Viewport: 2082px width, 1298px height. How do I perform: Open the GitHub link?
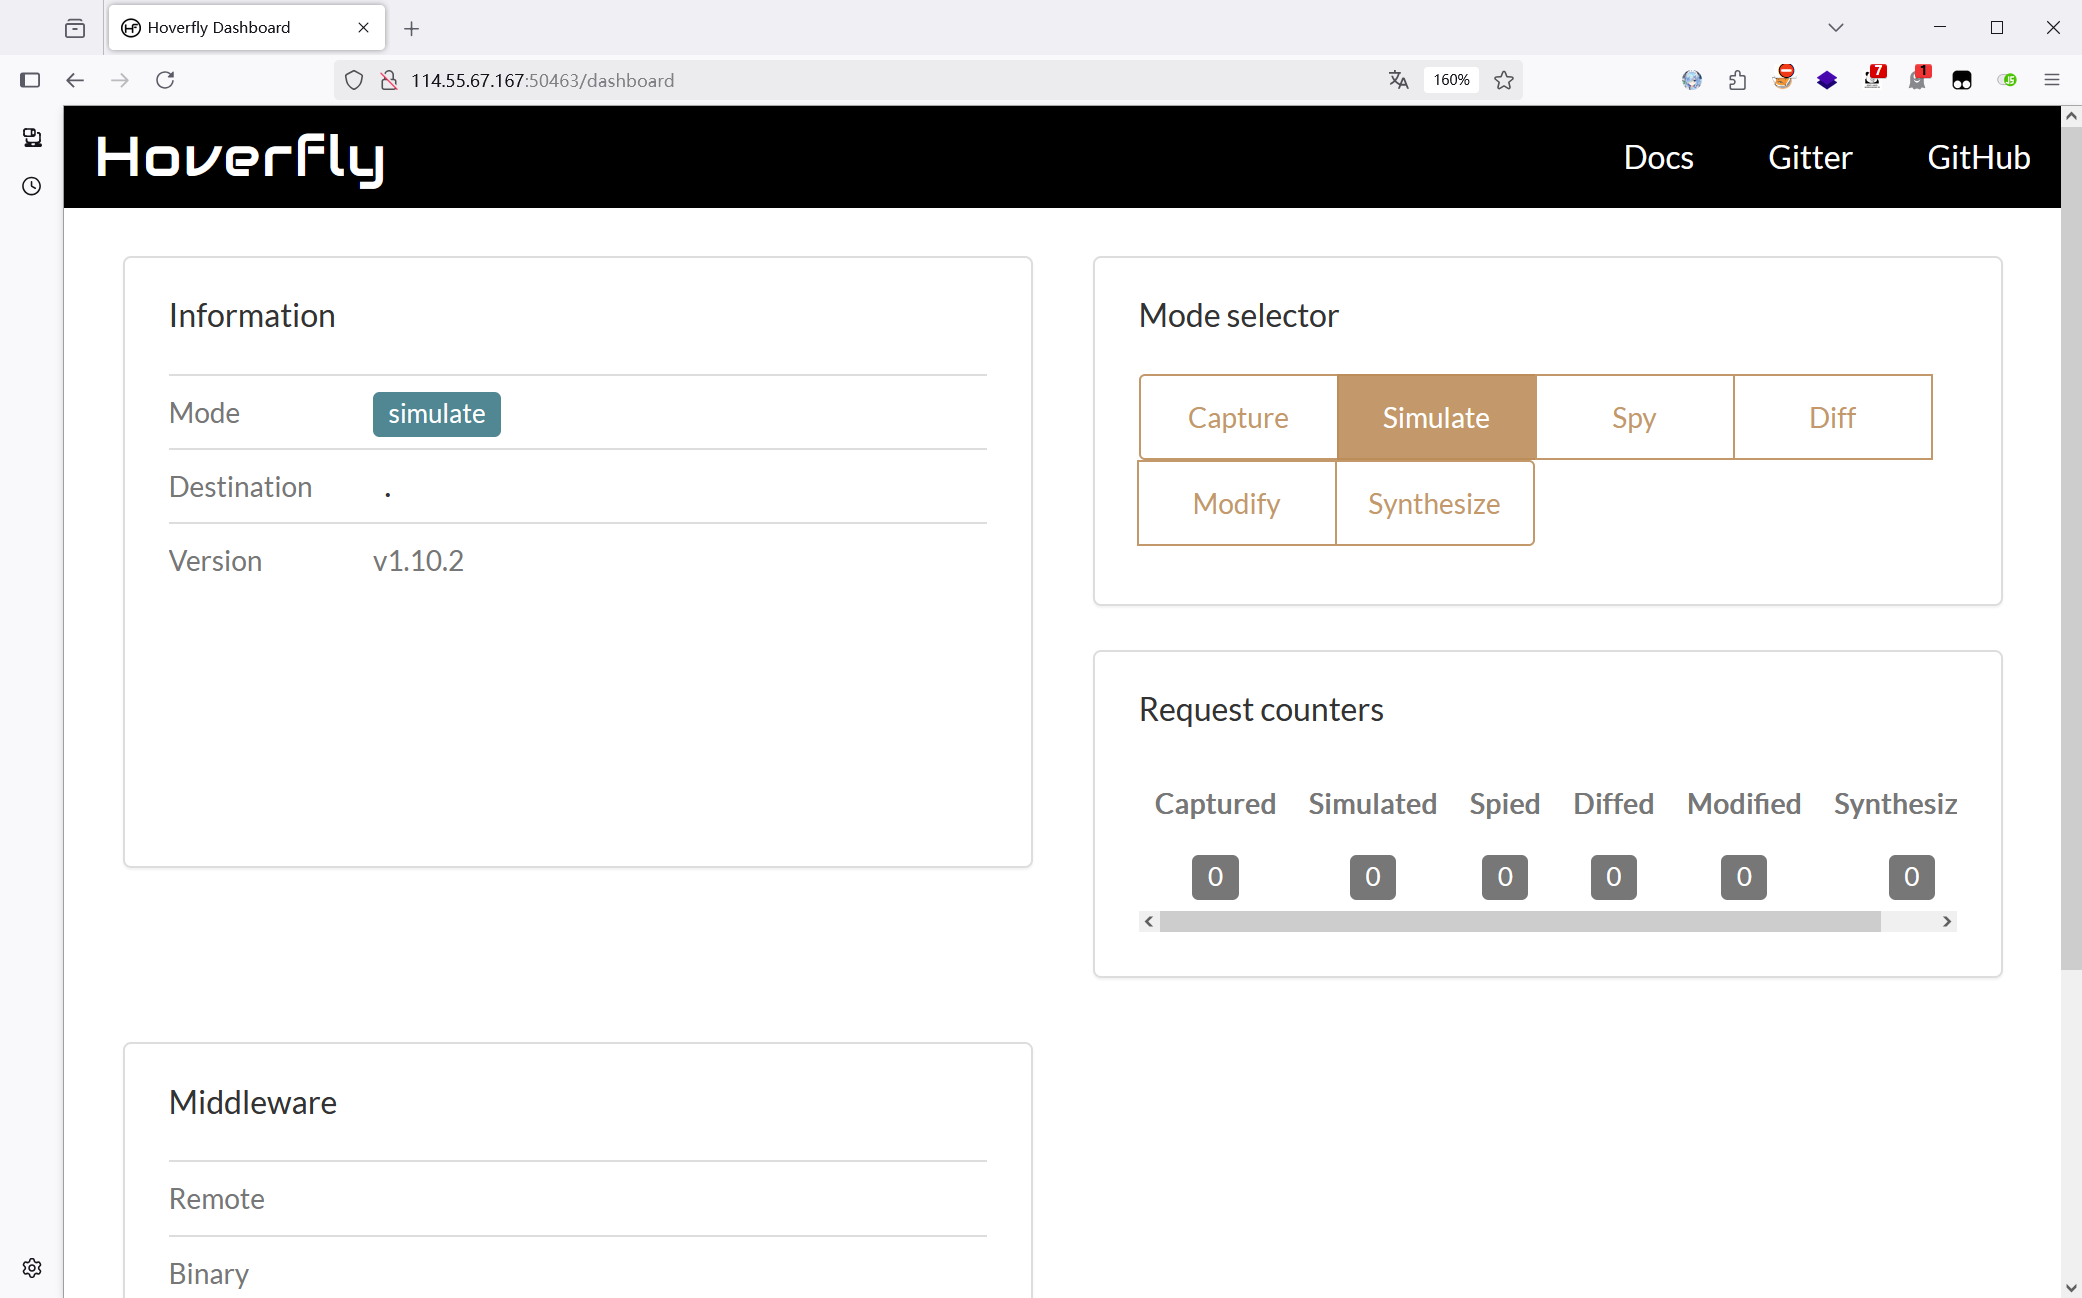(x=1978, y=158)
